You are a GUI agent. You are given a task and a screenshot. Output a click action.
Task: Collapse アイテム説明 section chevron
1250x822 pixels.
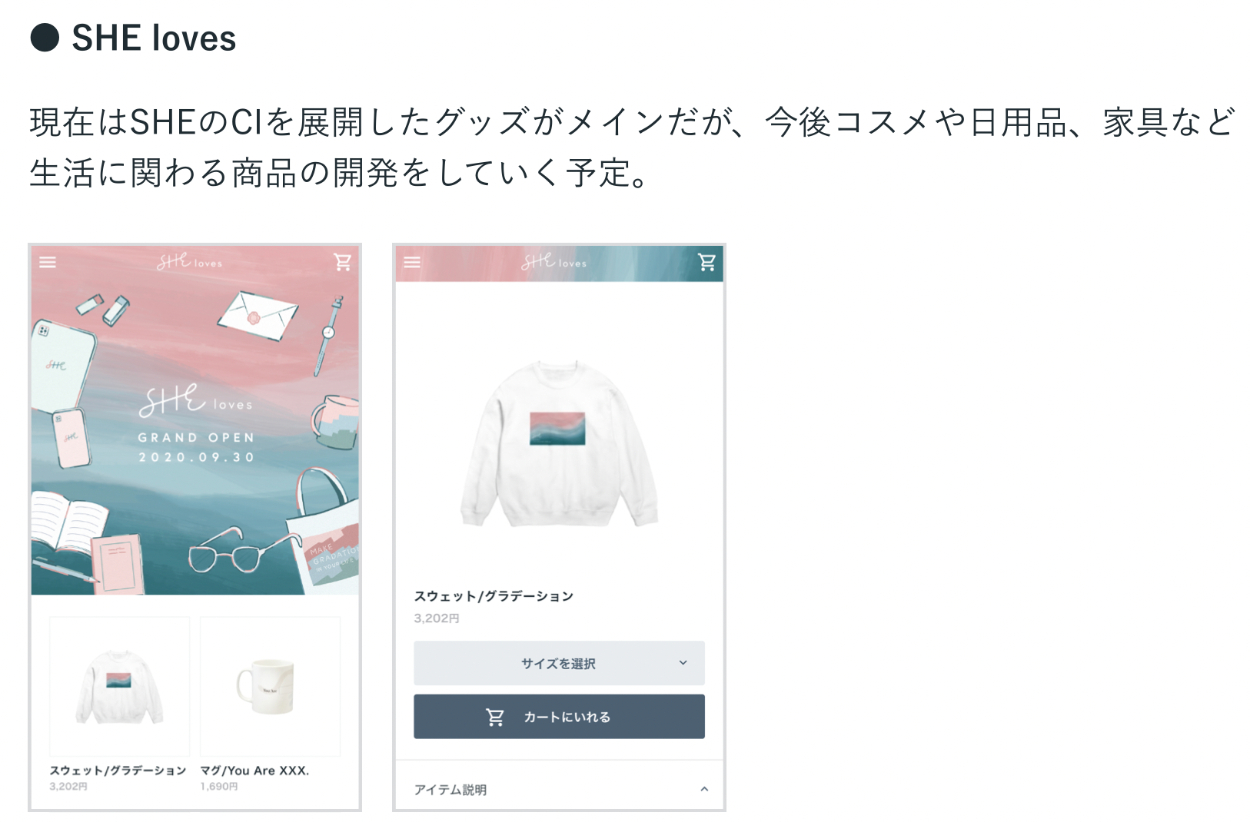click(704, 790)
